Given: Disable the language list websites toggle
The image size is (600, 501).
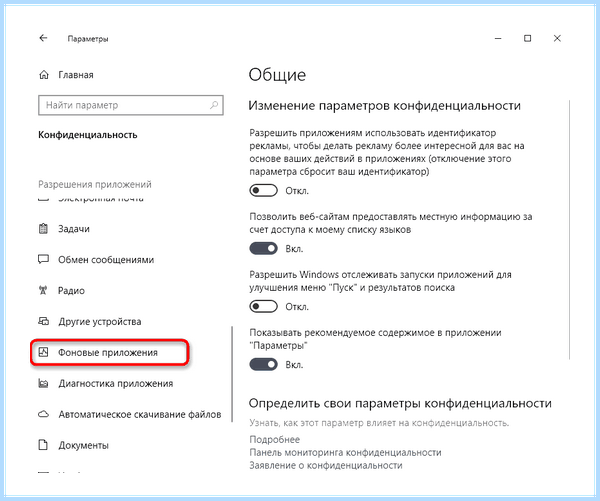Looking at the screenshot, I should (263, 248).
